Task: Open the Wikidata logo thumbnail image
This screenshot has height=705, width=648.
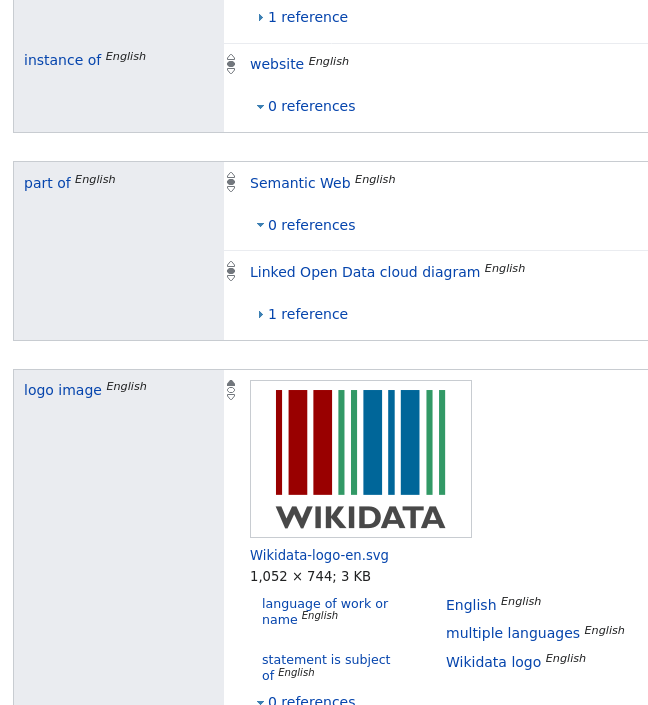Action: tap(360, 459)
